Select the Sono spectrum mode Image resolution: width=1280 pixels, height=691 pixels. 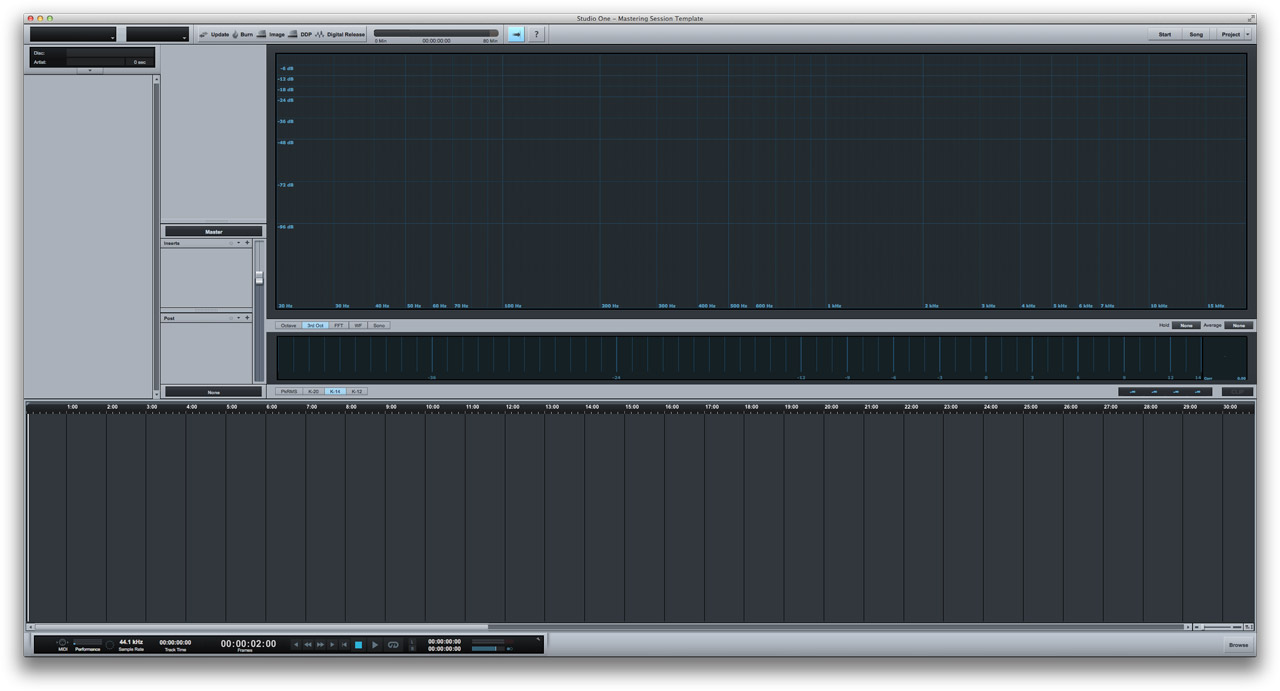[379, 325]
